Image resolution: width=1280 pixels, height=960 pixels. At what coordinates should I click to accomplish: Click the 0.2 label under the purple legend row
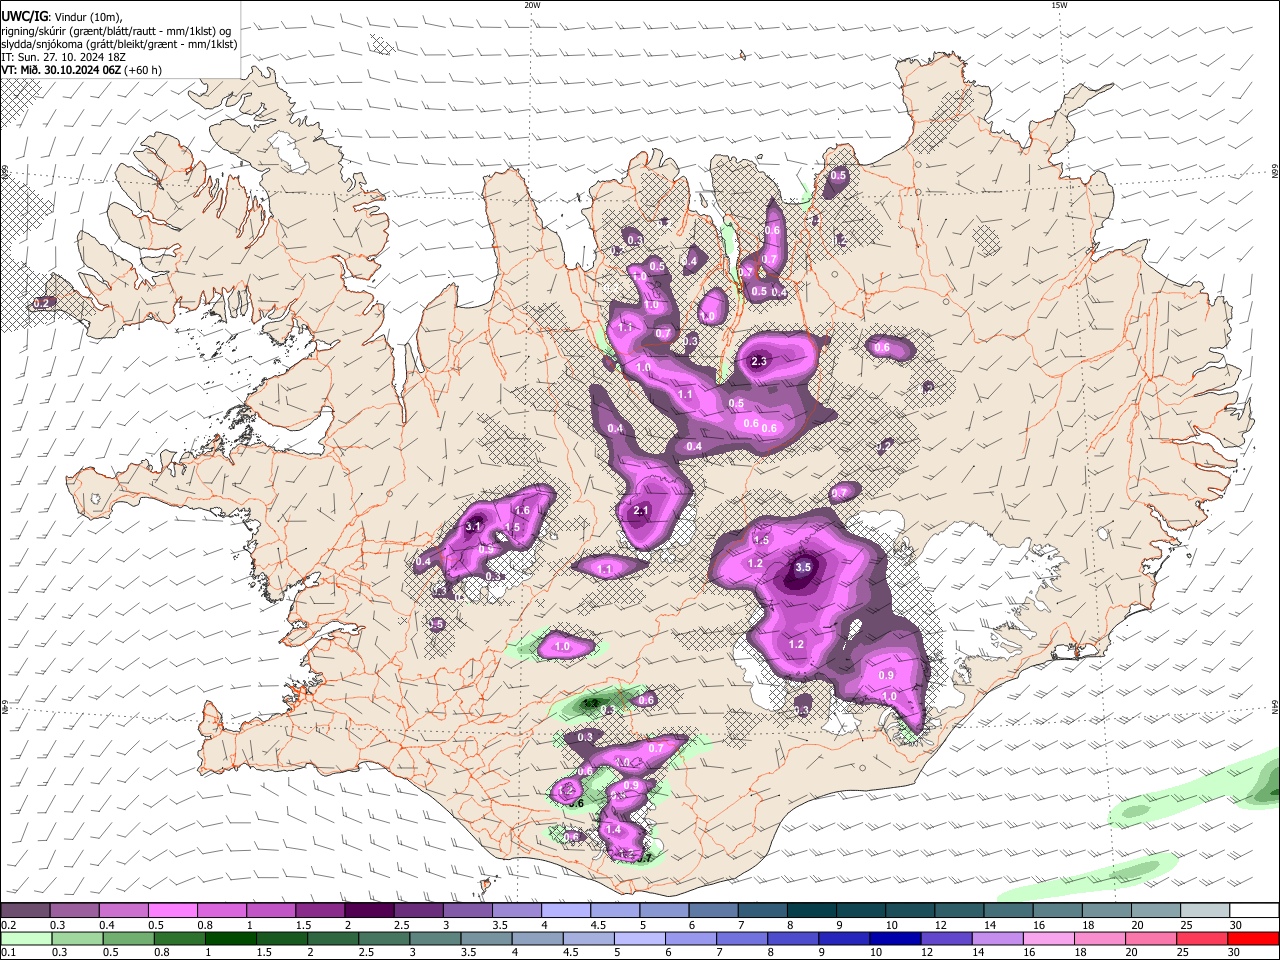pos(8,925)
